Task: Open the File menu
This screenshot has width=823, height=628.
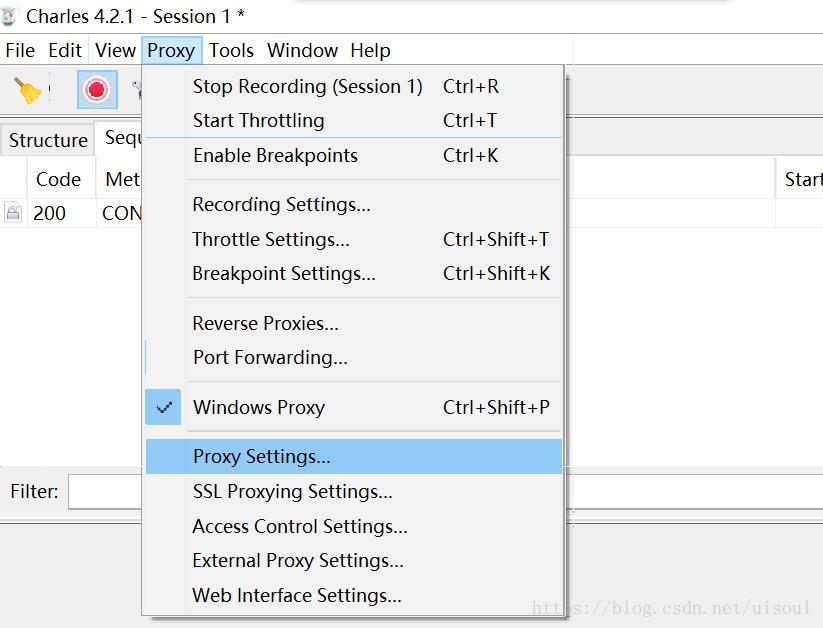Action: tap(20, 50)
